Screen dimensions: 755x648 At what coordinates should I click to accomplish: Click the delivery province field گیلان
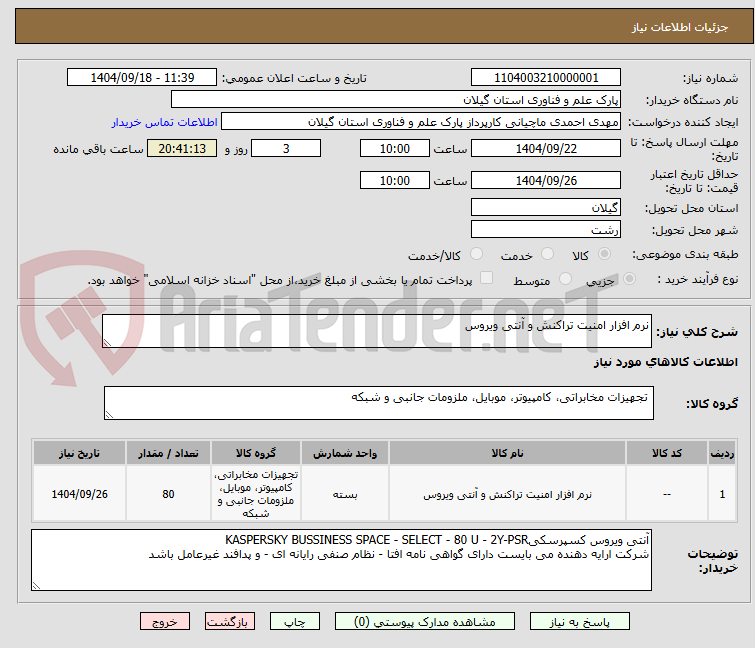tap(546, 207)
